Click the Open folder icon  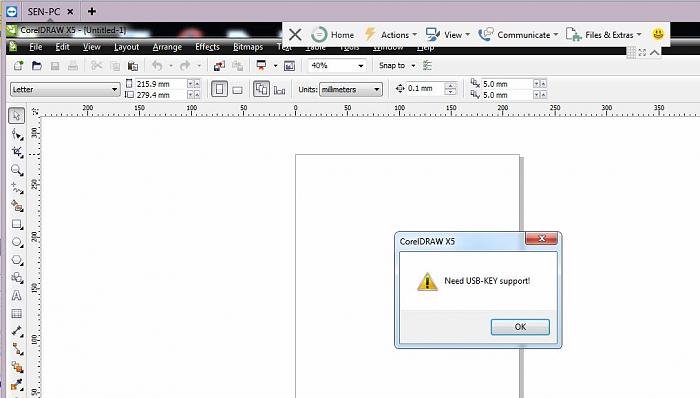37,66
